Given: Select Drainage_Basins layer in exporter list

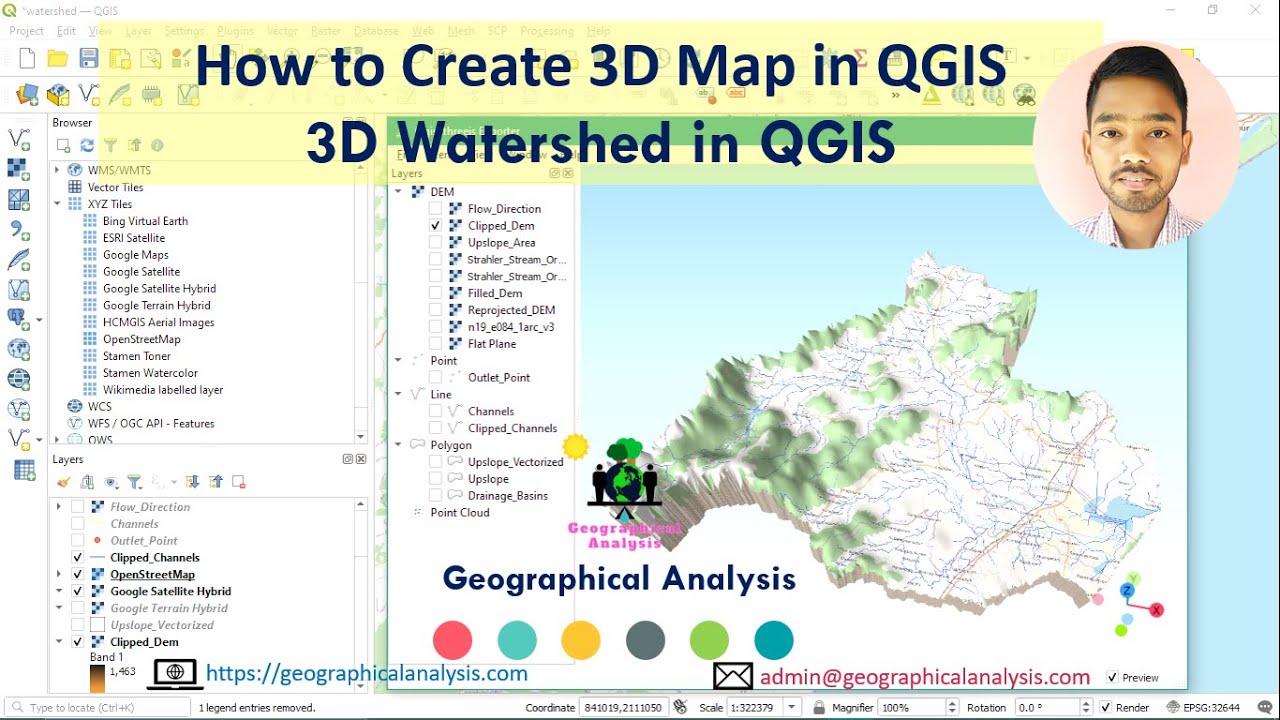Looking at the screenshot, I should pyautogui.click(x=508, y=496).
